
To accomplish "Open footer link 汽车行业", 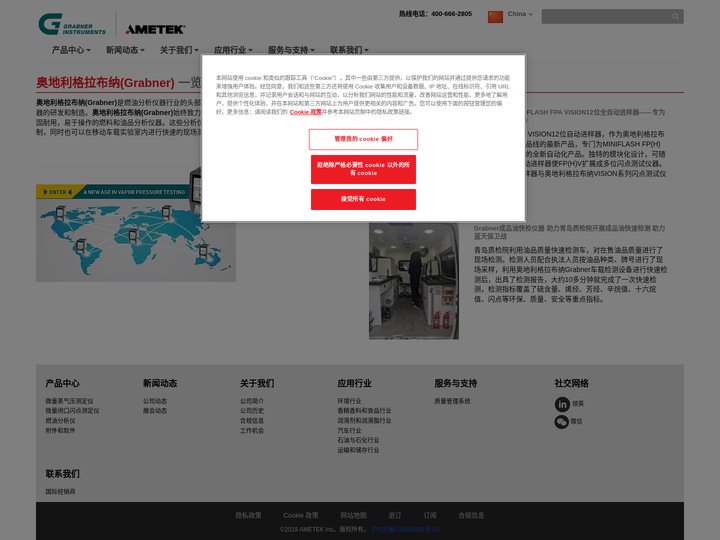I will [x=349, y=431].
